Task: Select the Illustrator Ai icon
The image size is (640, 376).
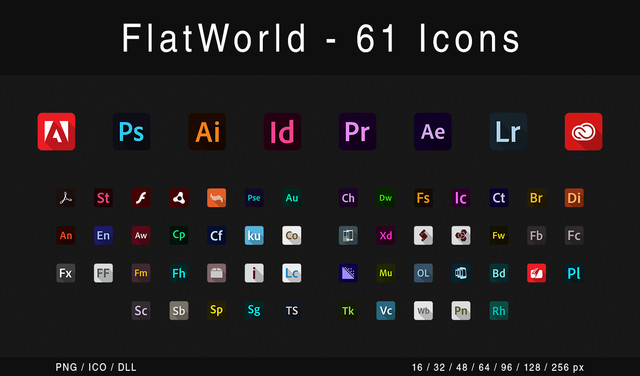Action: pos(207,131)
